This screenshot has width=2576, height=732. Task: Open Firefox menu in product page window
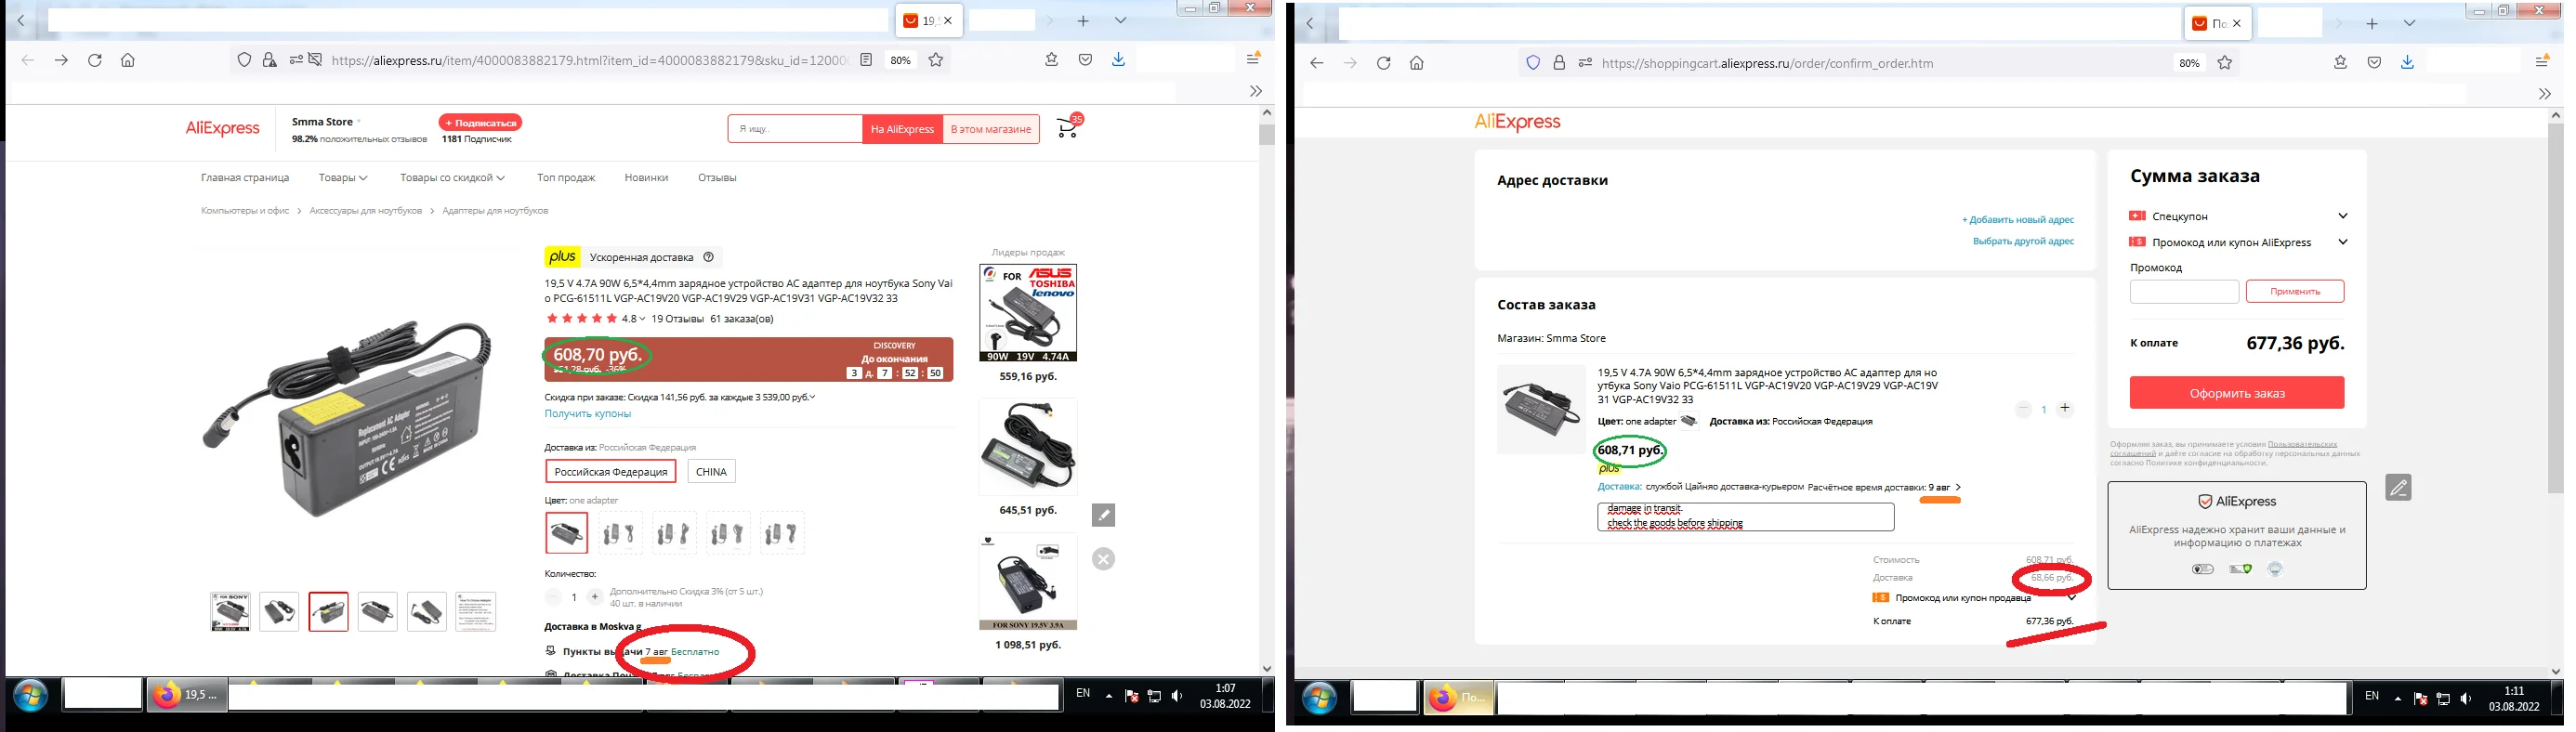click(1253, 60)
